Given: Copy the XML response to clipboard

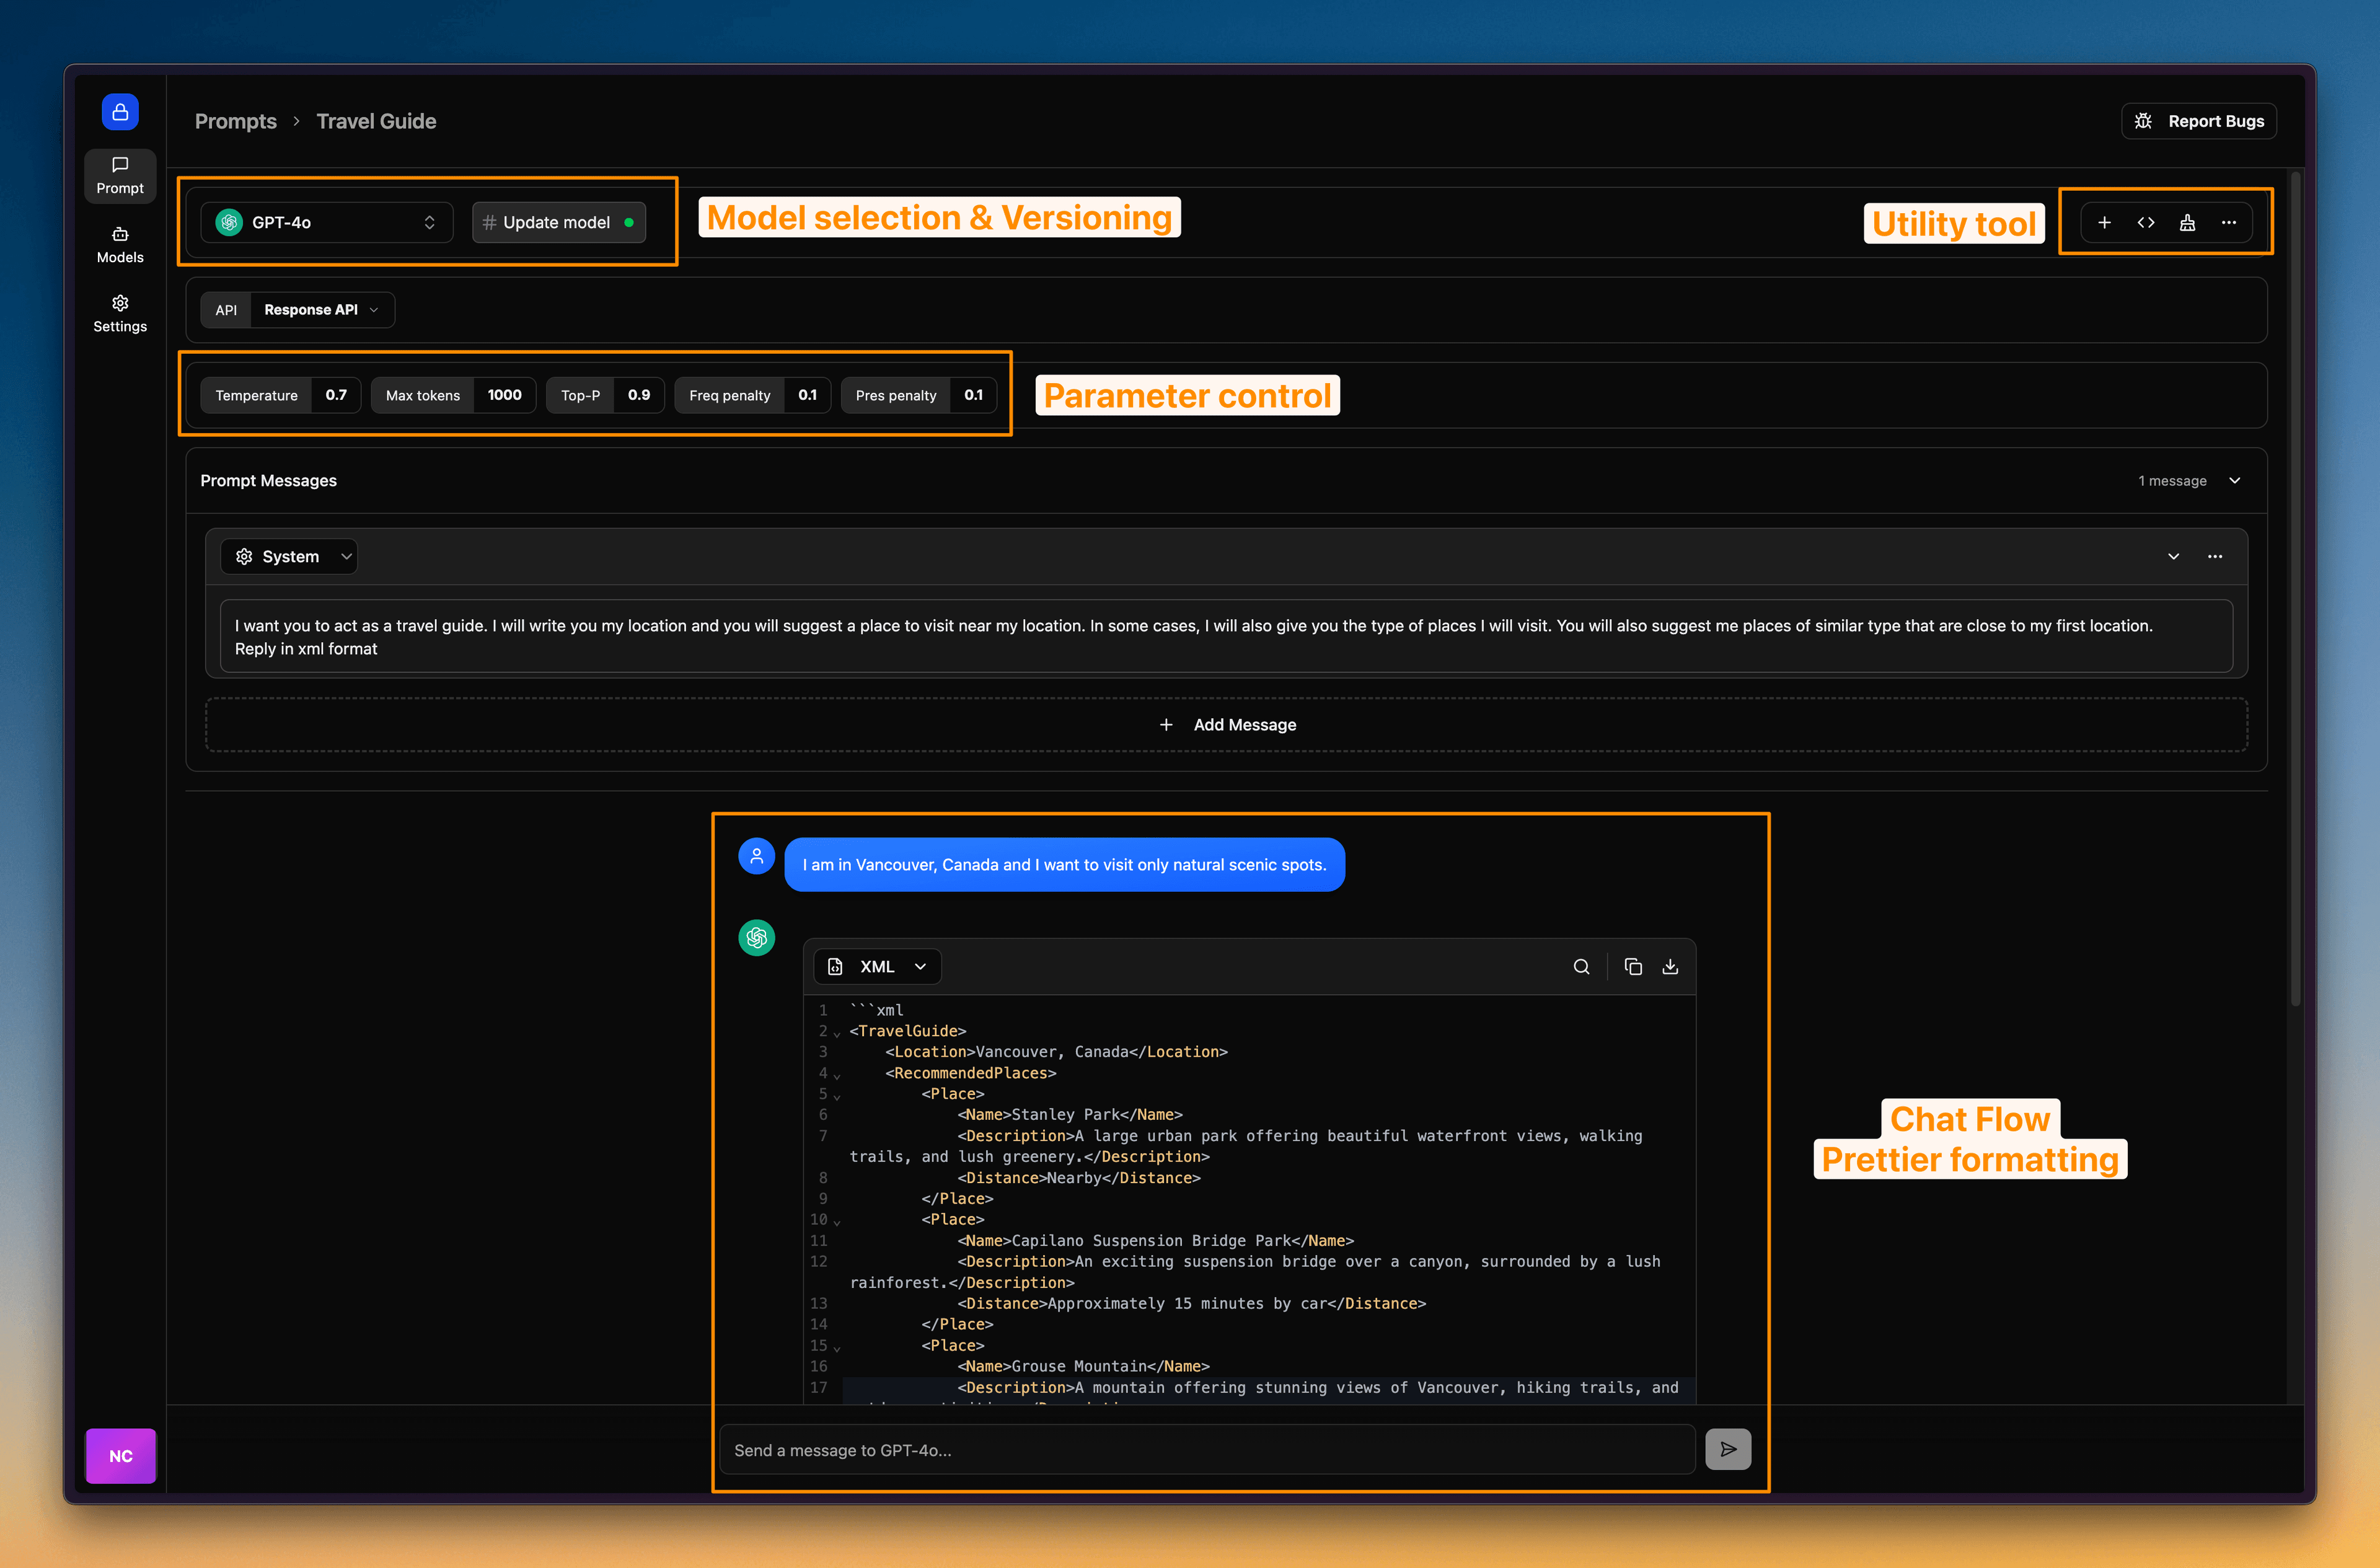Looking at the screenshot, I should click(1633, 967).
